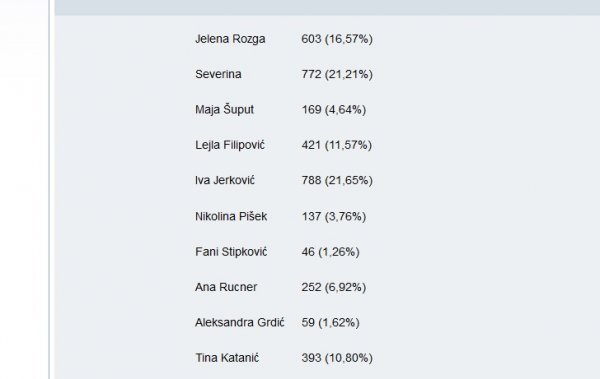Click the 252 (6,92%) vote count
Viewport: 600px width, 379px height.
(x=333, y=287)
